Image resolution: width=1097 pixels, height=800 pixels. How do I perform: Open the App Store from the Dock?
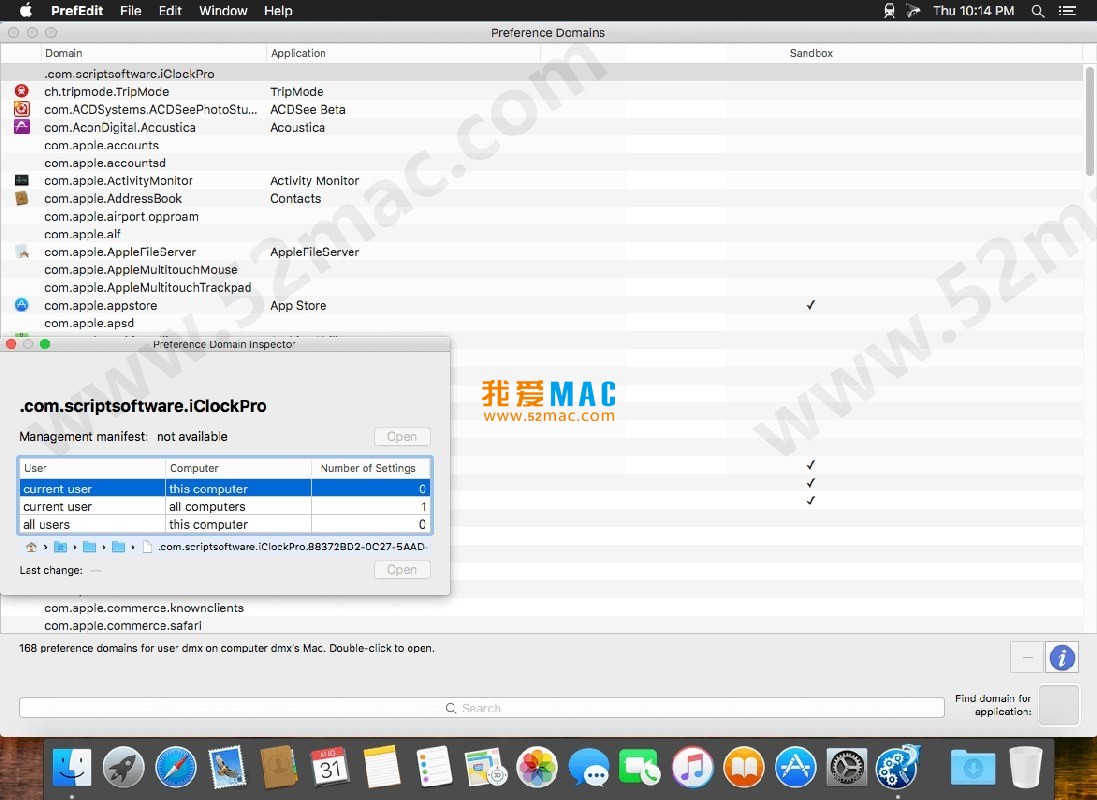coord(795,768)
